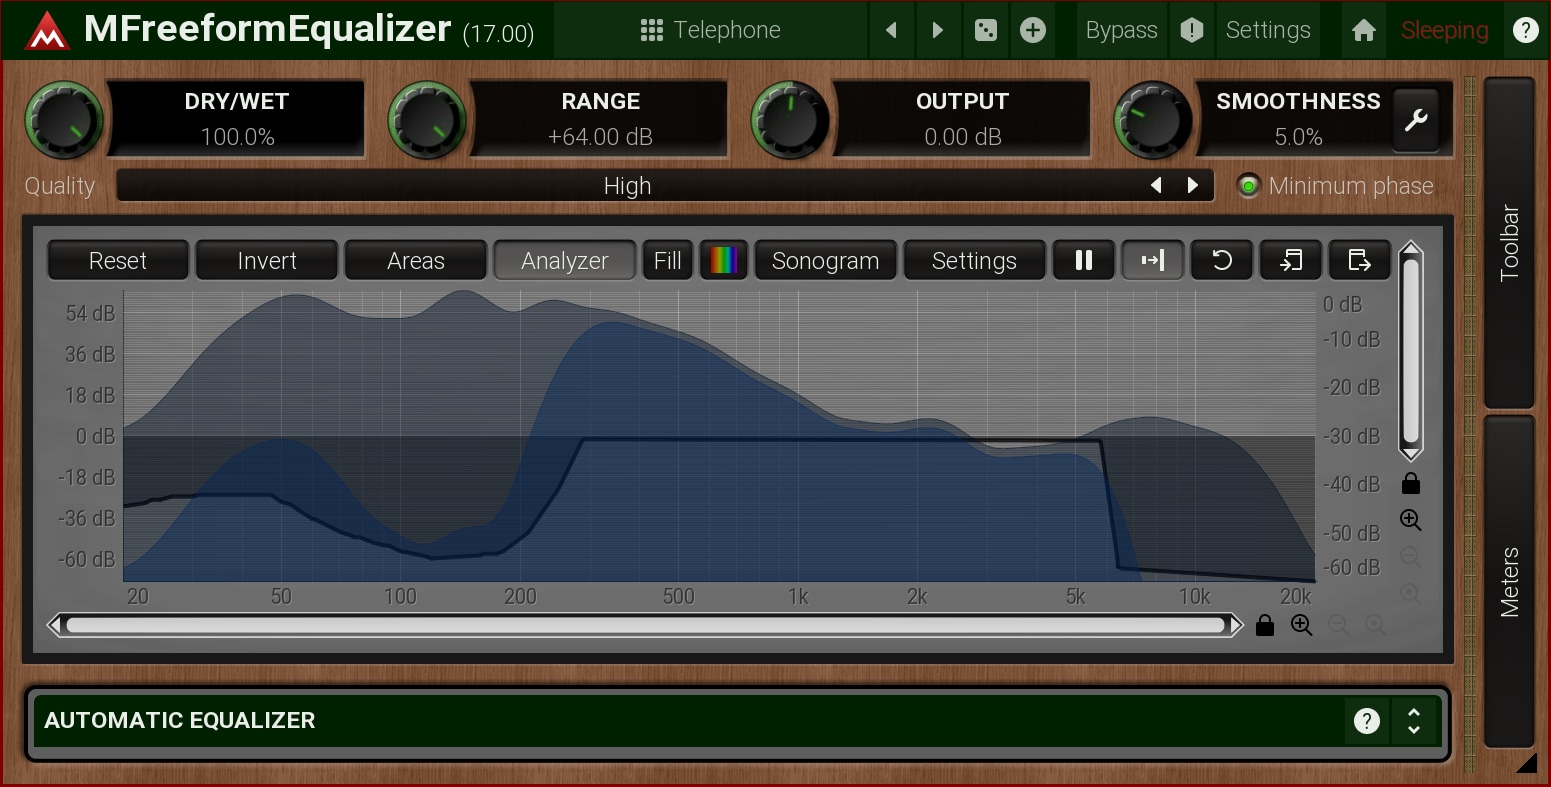Screen dimensions: 1551x787
Task: Open the Toolbar side tab
Action: click(1509, 242)
